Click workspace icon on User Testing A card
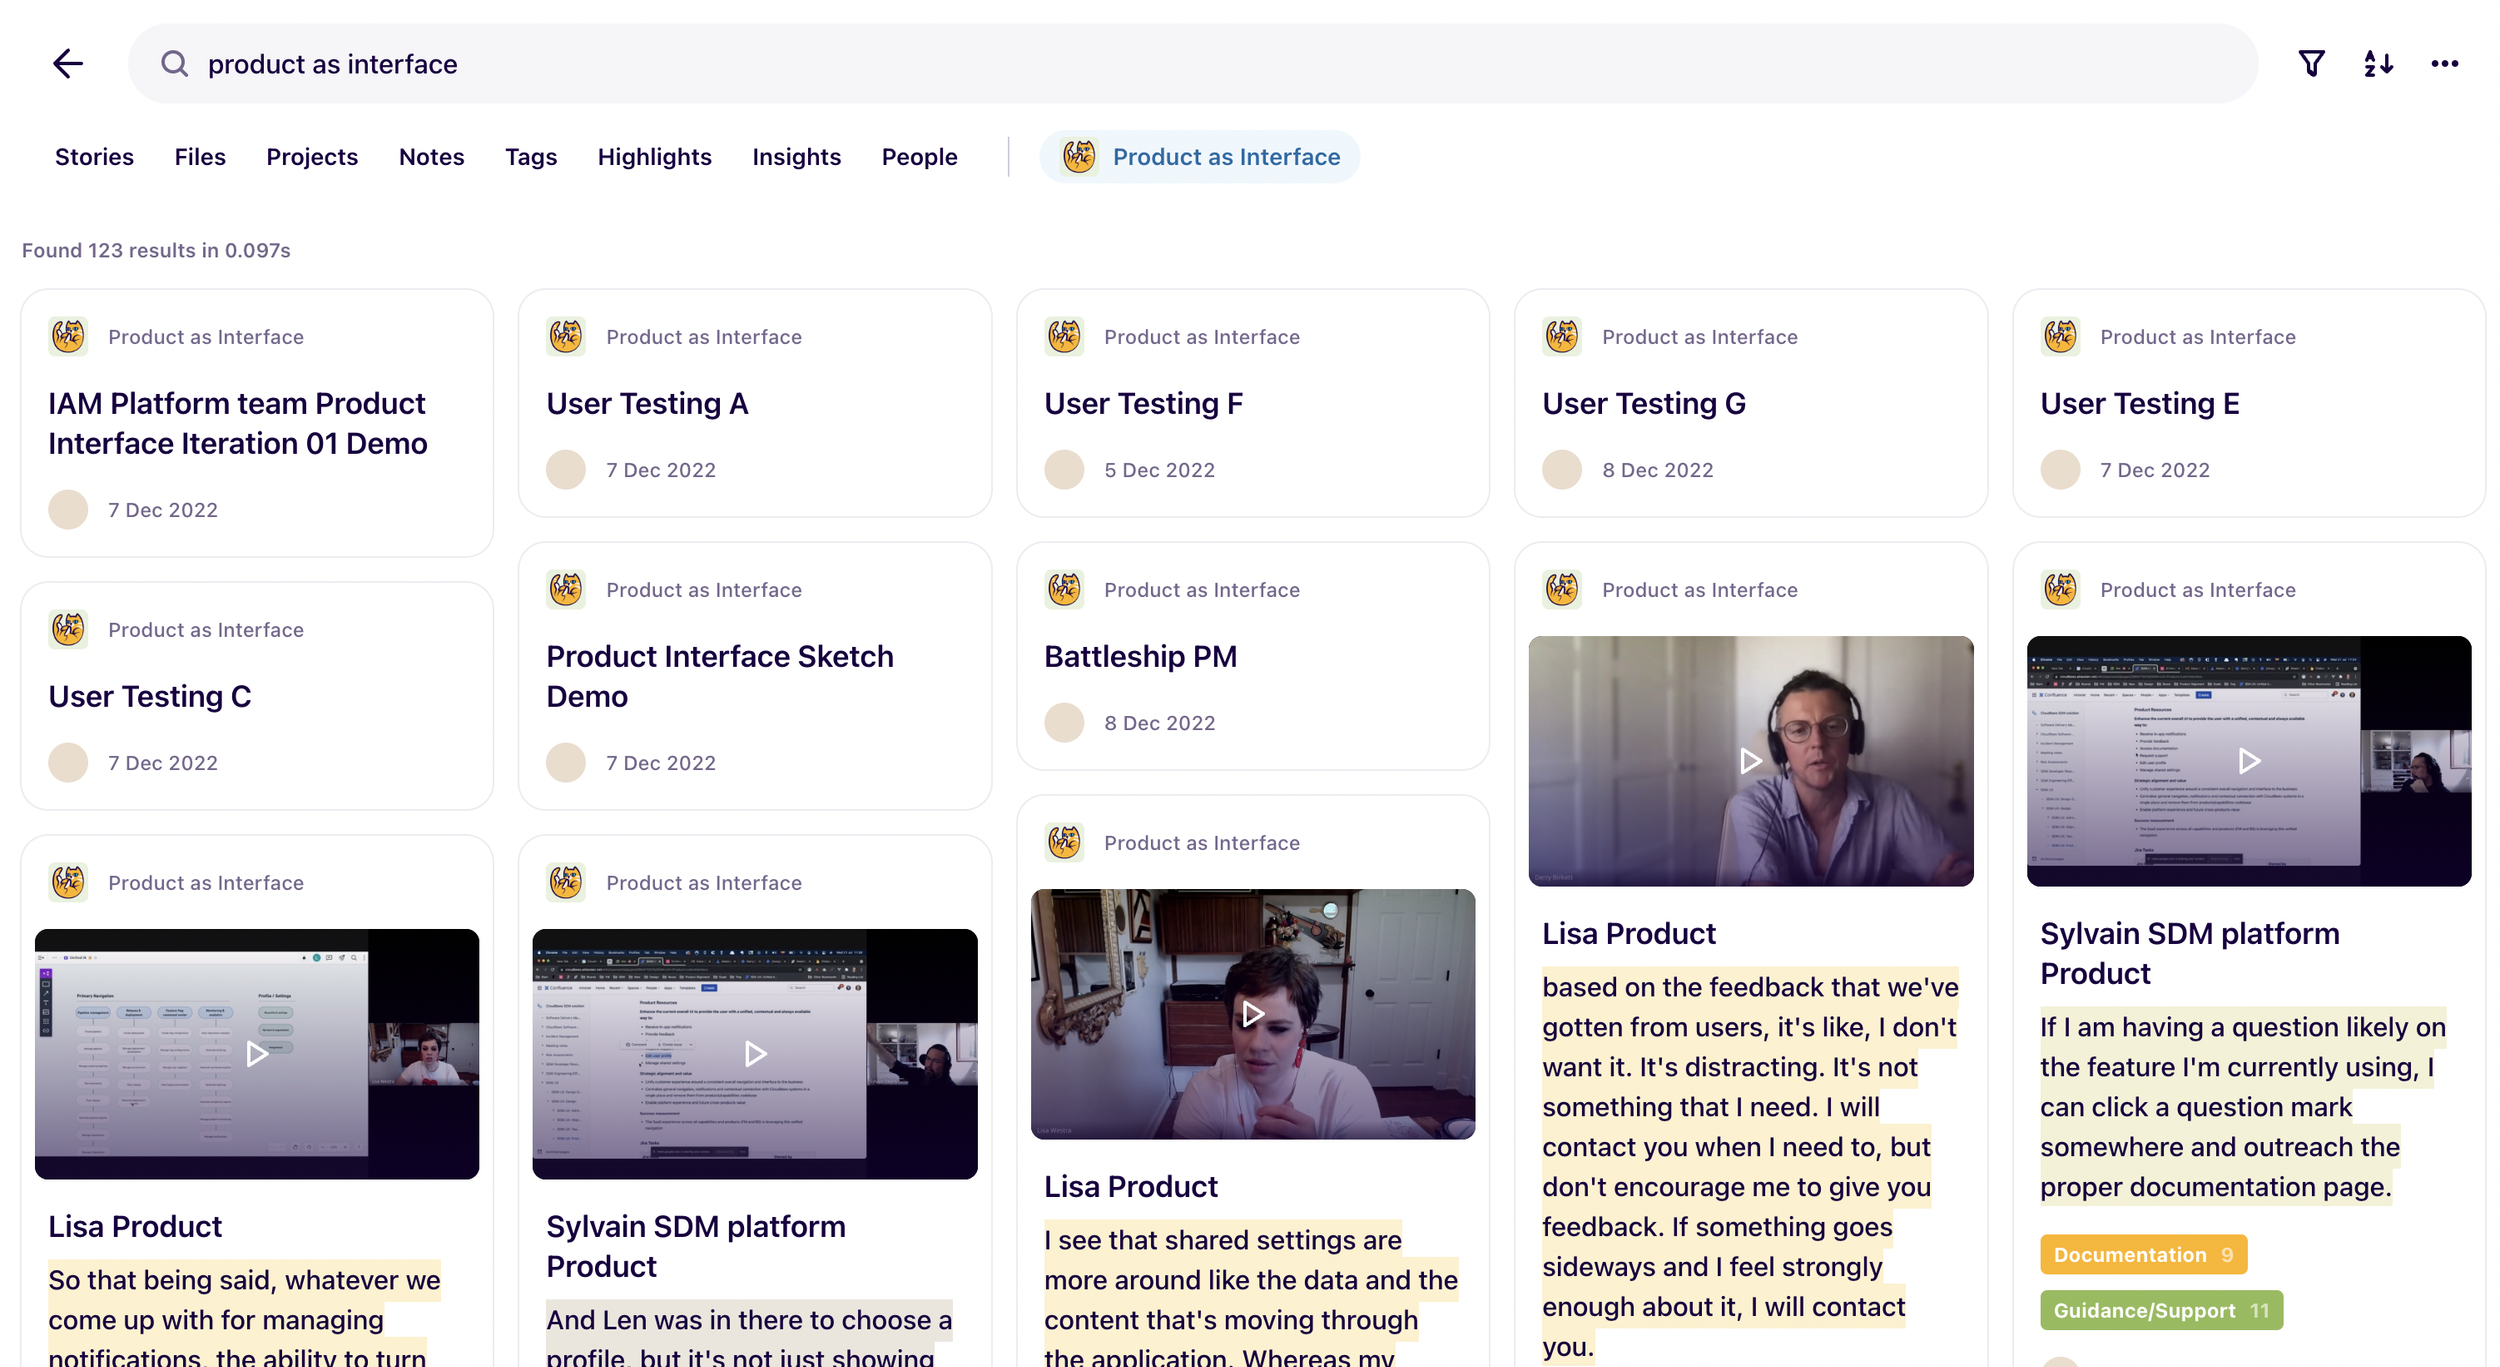The width and height of the screenshot is (2500, 1367). point(566,337)
